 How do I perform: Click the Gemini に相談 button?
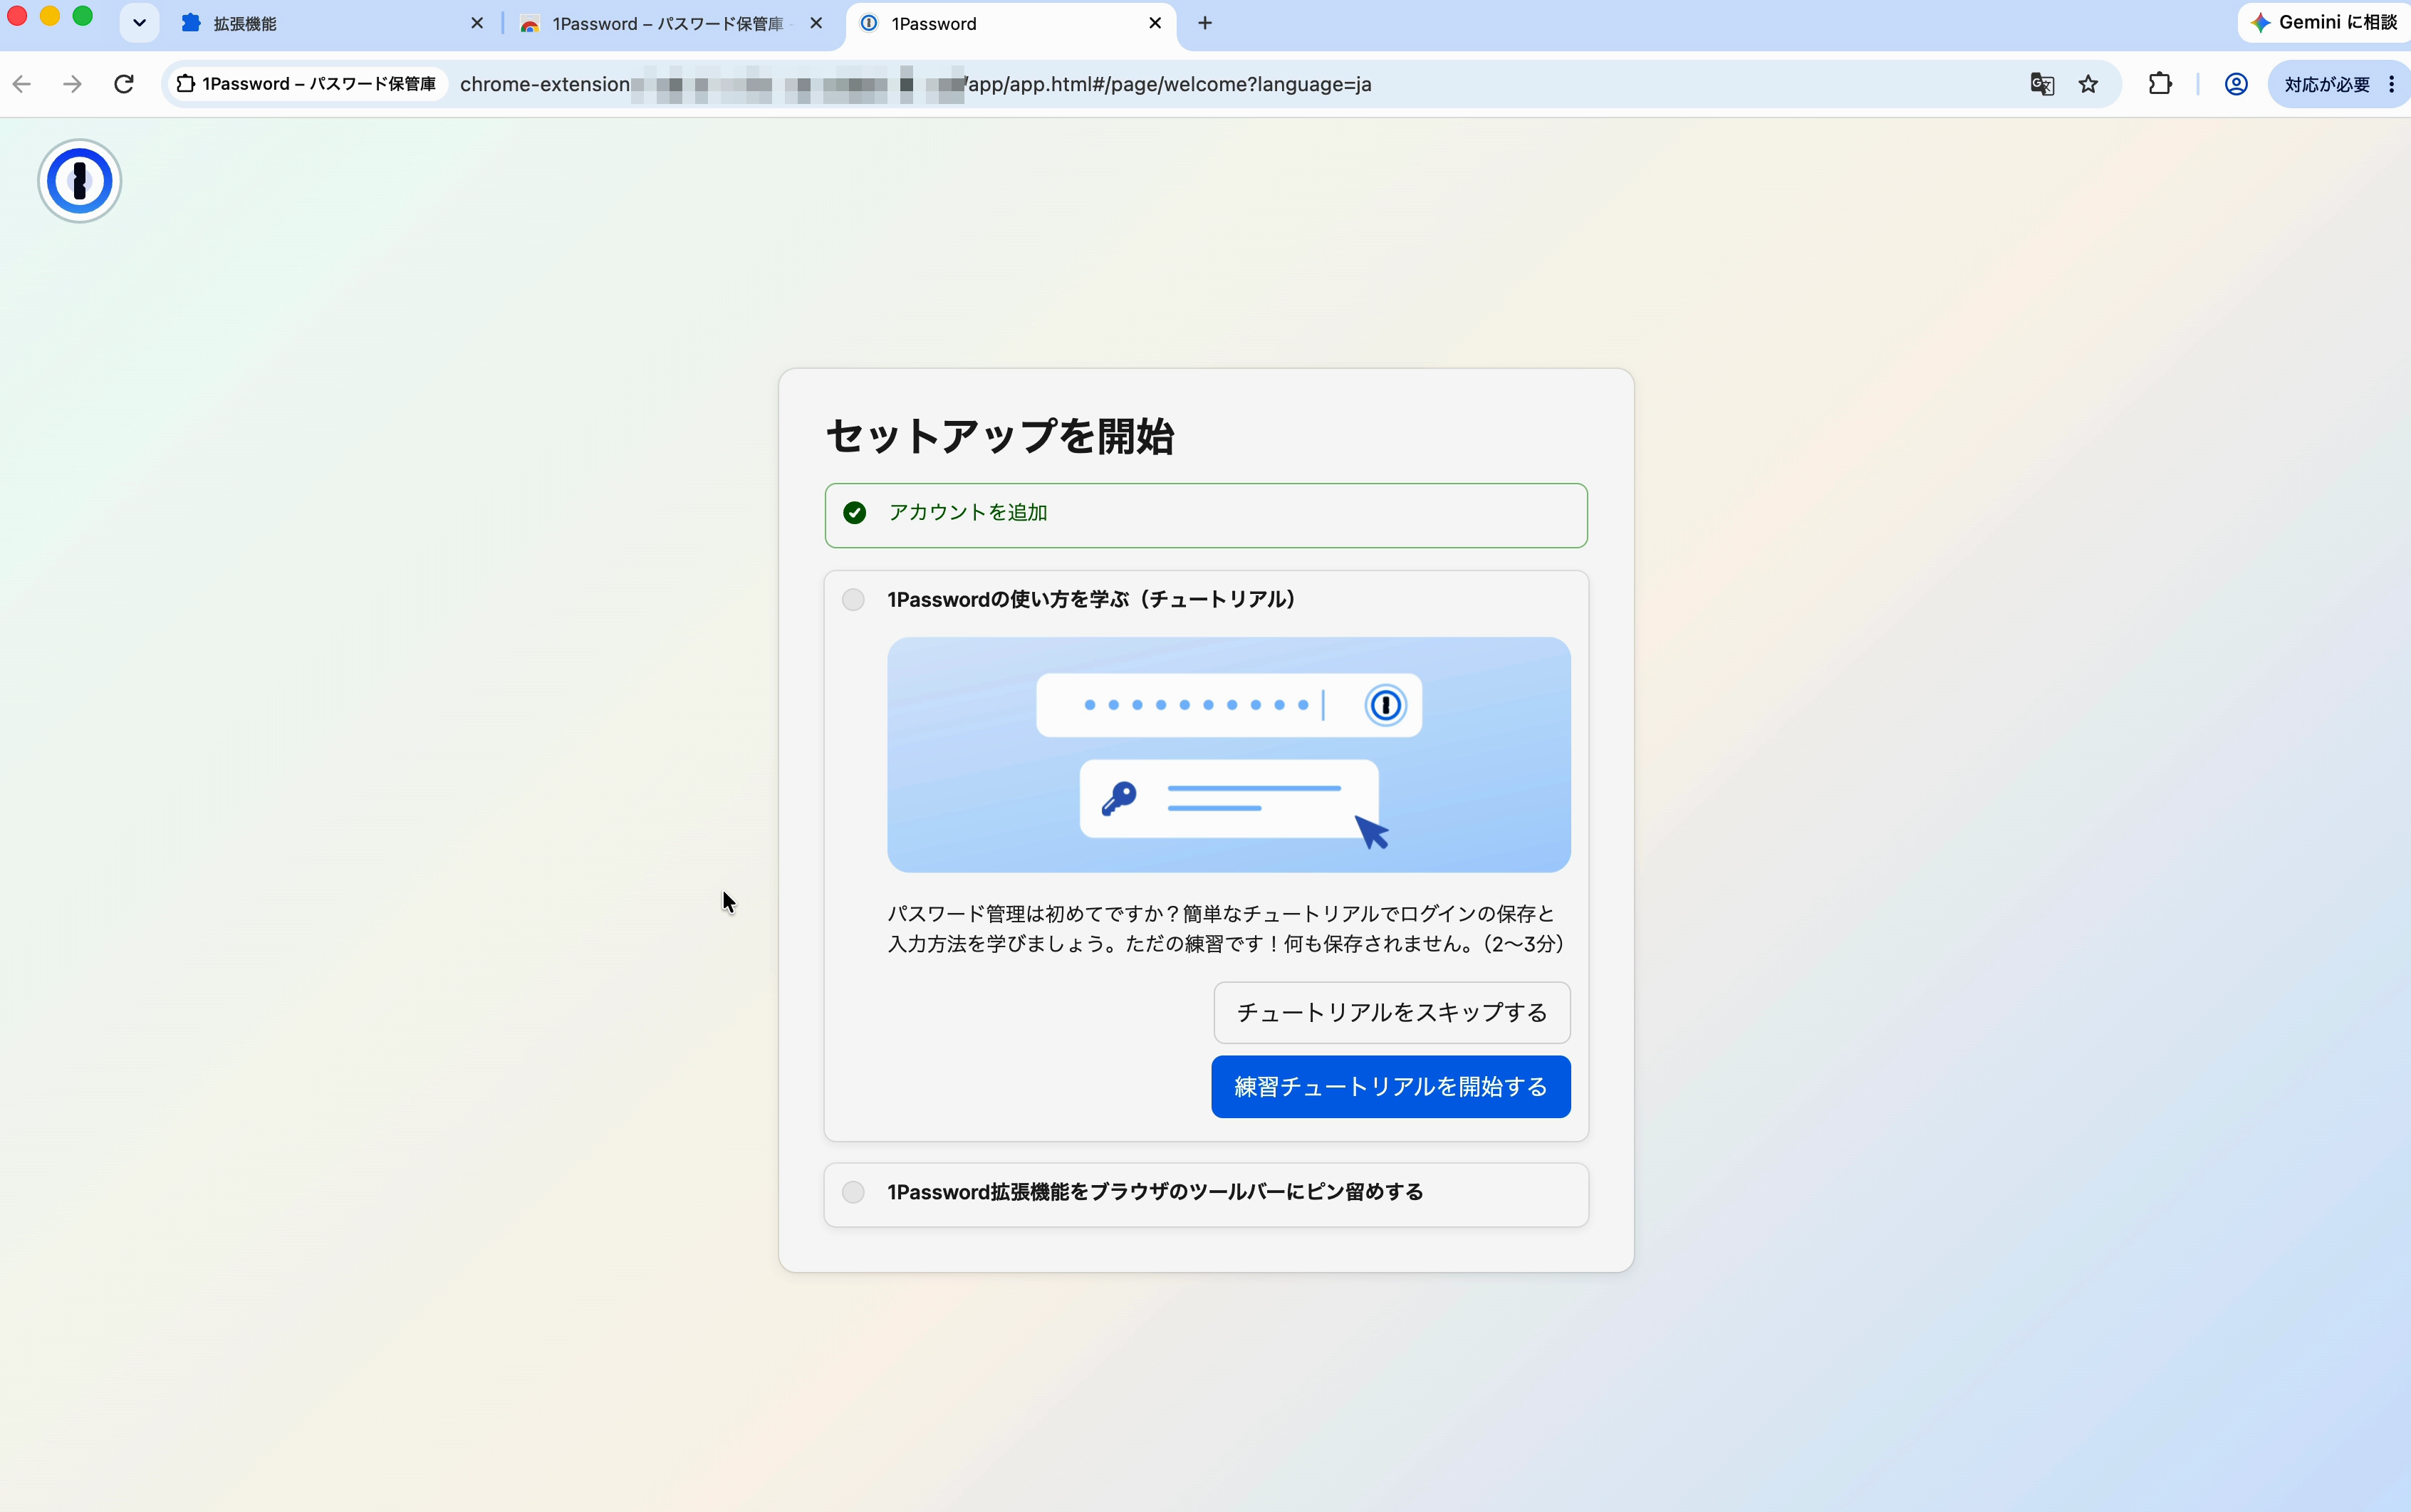click(2324, 22)
